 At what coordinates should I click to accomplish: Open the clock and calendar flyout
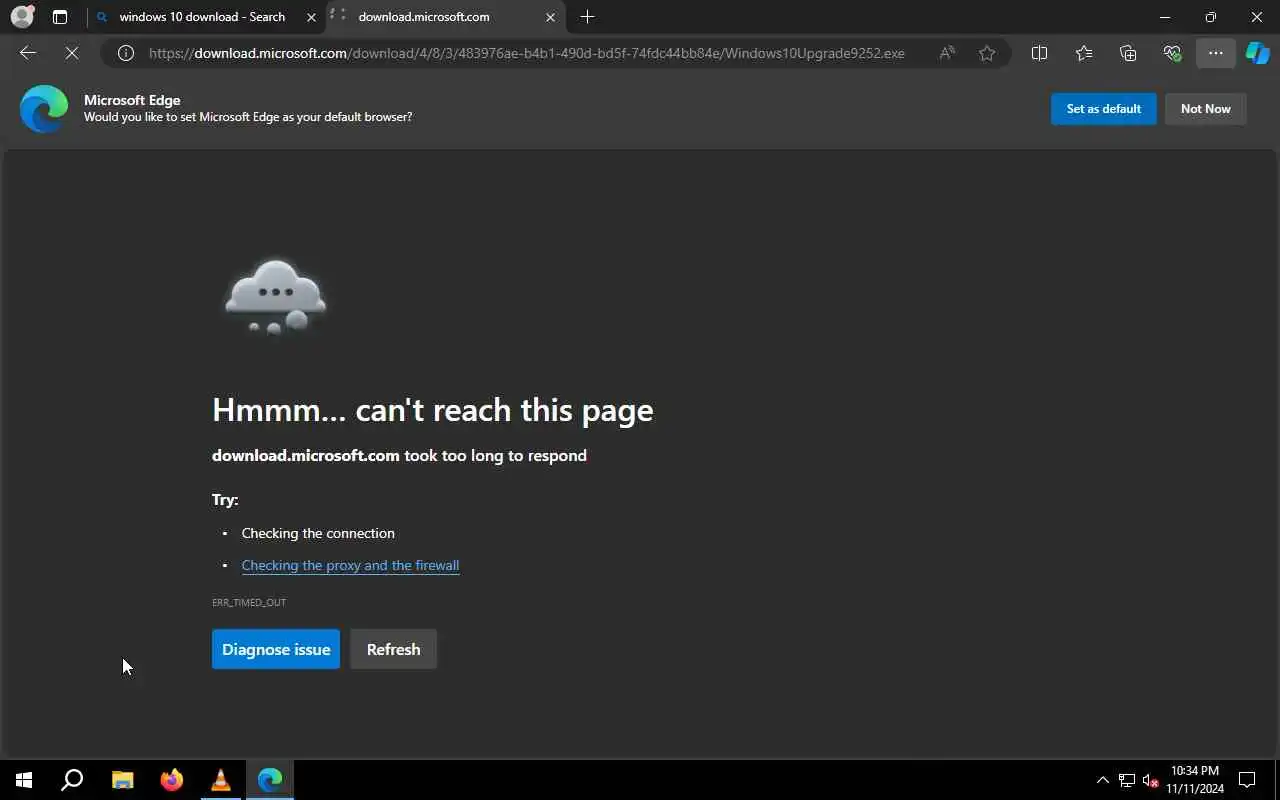[x=1195, y=780]
